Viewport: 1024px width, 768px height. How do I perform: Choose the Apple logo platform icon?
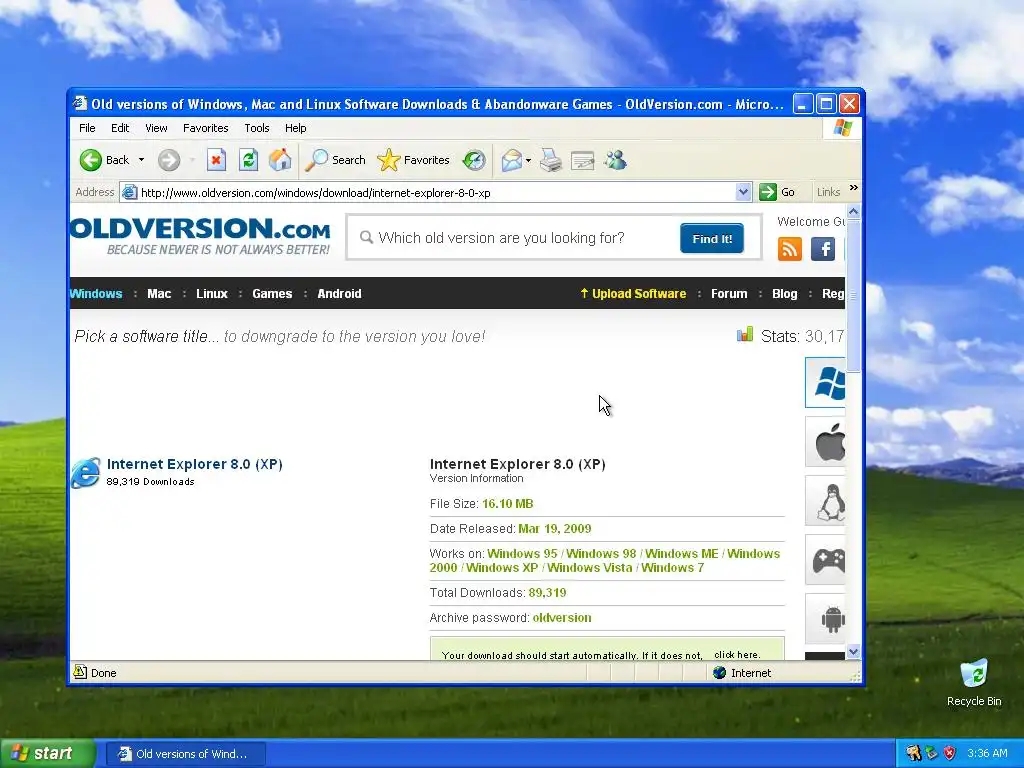tap(825, 442)
